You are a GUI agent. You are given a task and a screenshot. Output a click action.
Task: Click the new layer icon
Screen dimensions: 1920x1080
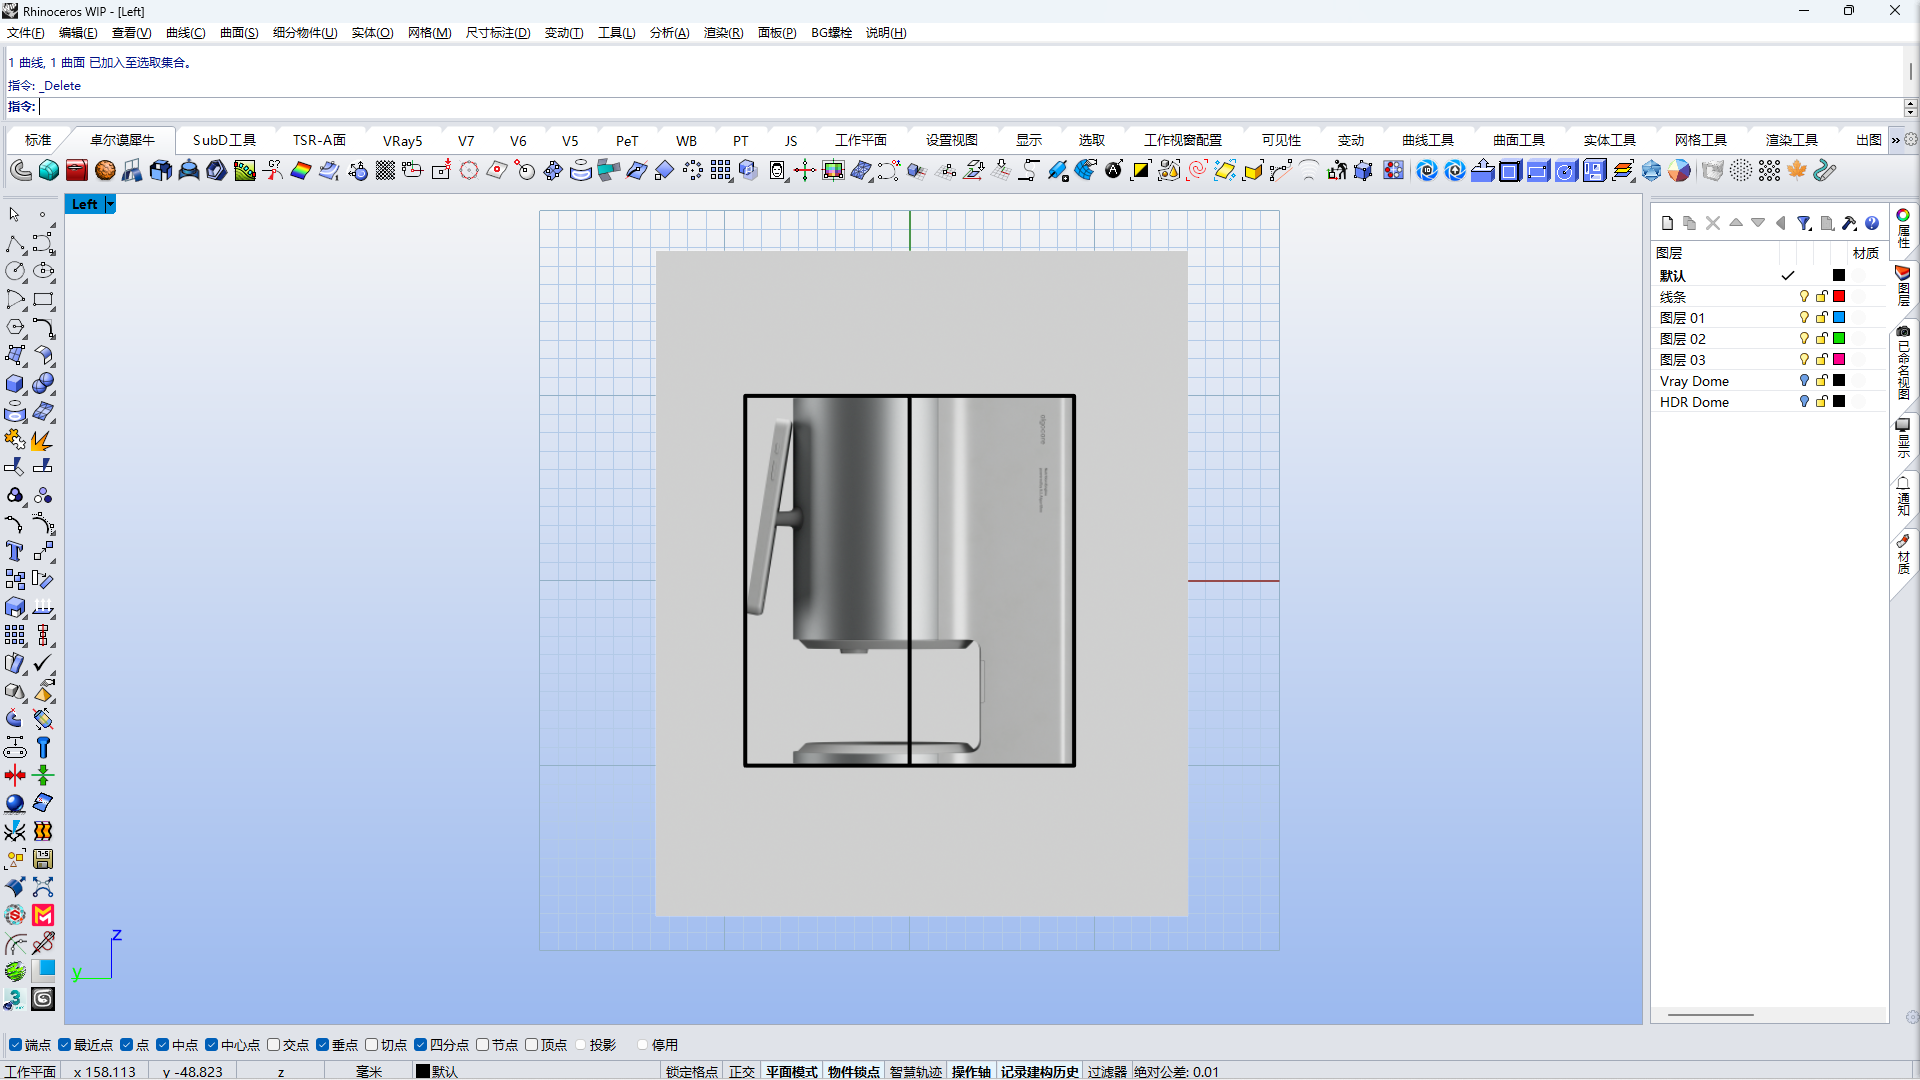[x=1667, y=223]
